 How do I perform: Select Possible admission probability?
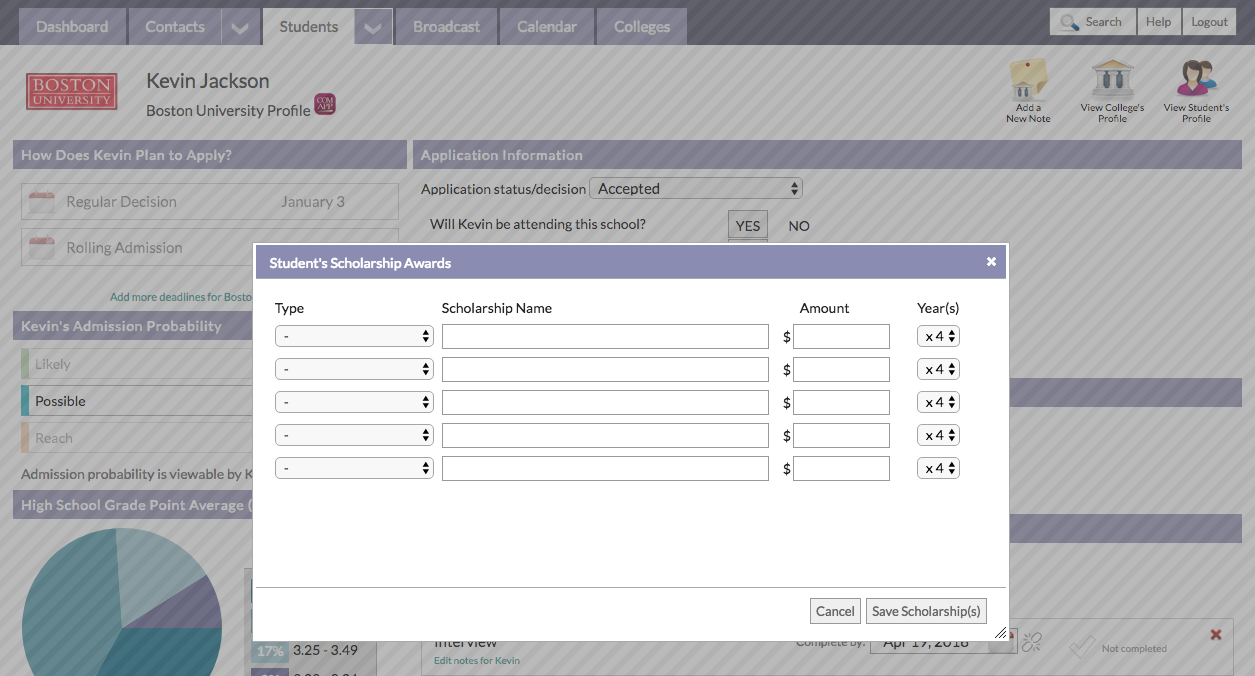coord(137,401)
